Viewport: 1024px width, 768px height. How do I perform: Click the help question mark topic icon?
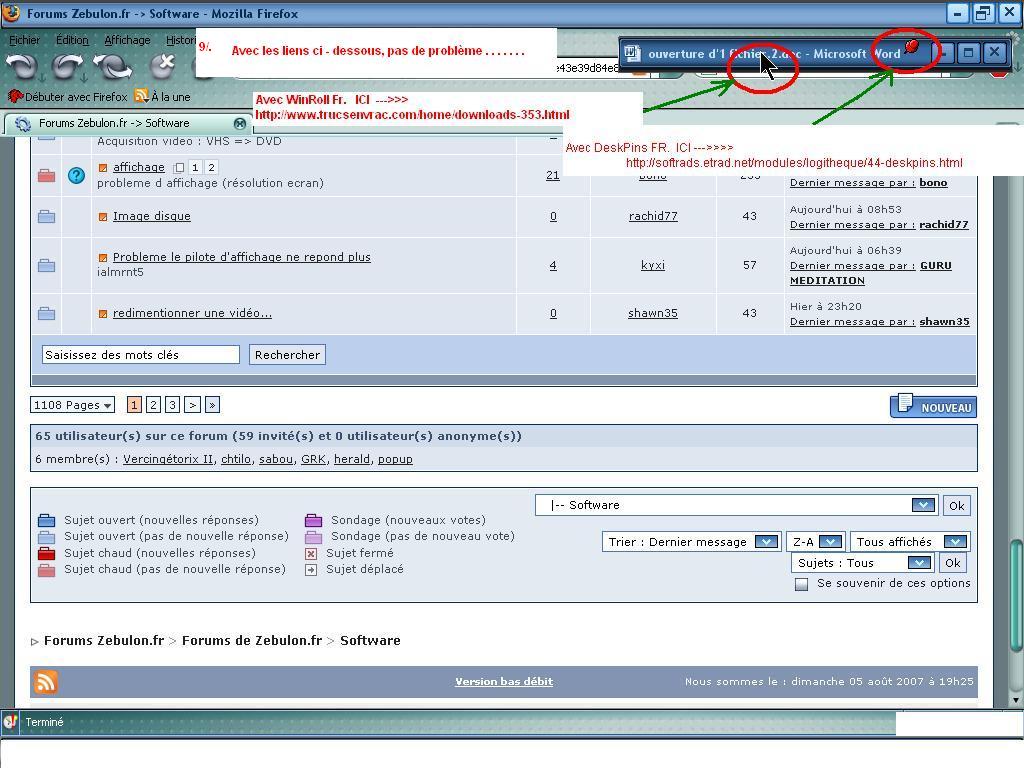(76, 175)
